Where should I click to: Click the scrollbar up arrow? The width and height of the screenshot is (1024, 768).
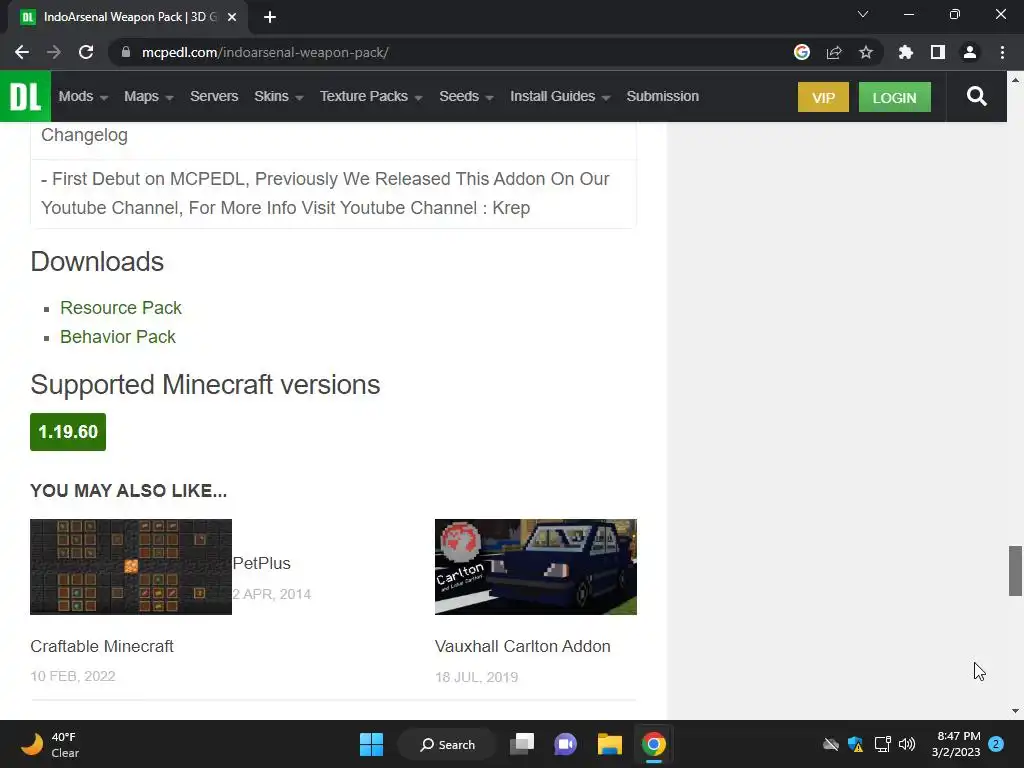[x=1015, y=80]
